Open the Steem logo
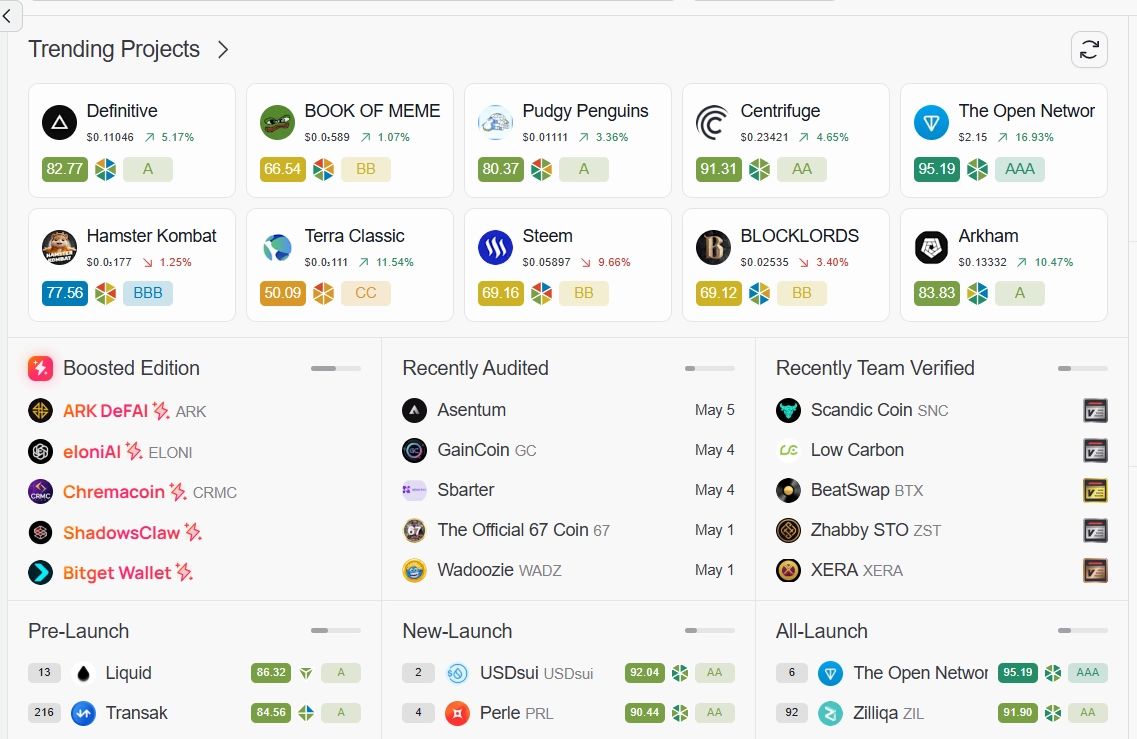The height and width of the screenshot is (739, 1137). coord(496,247)
